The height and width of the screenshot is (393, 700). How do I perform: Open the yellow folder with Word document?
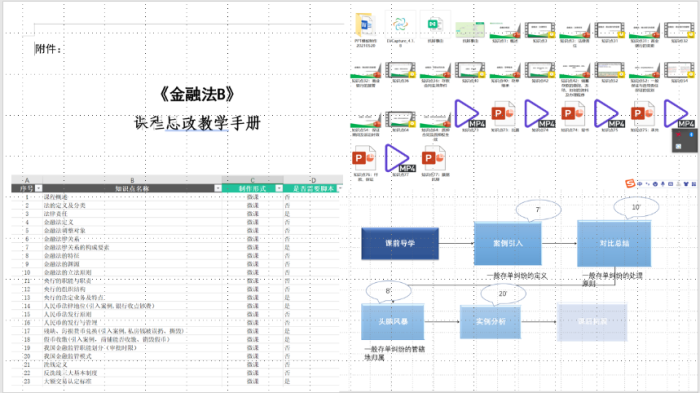365,25
